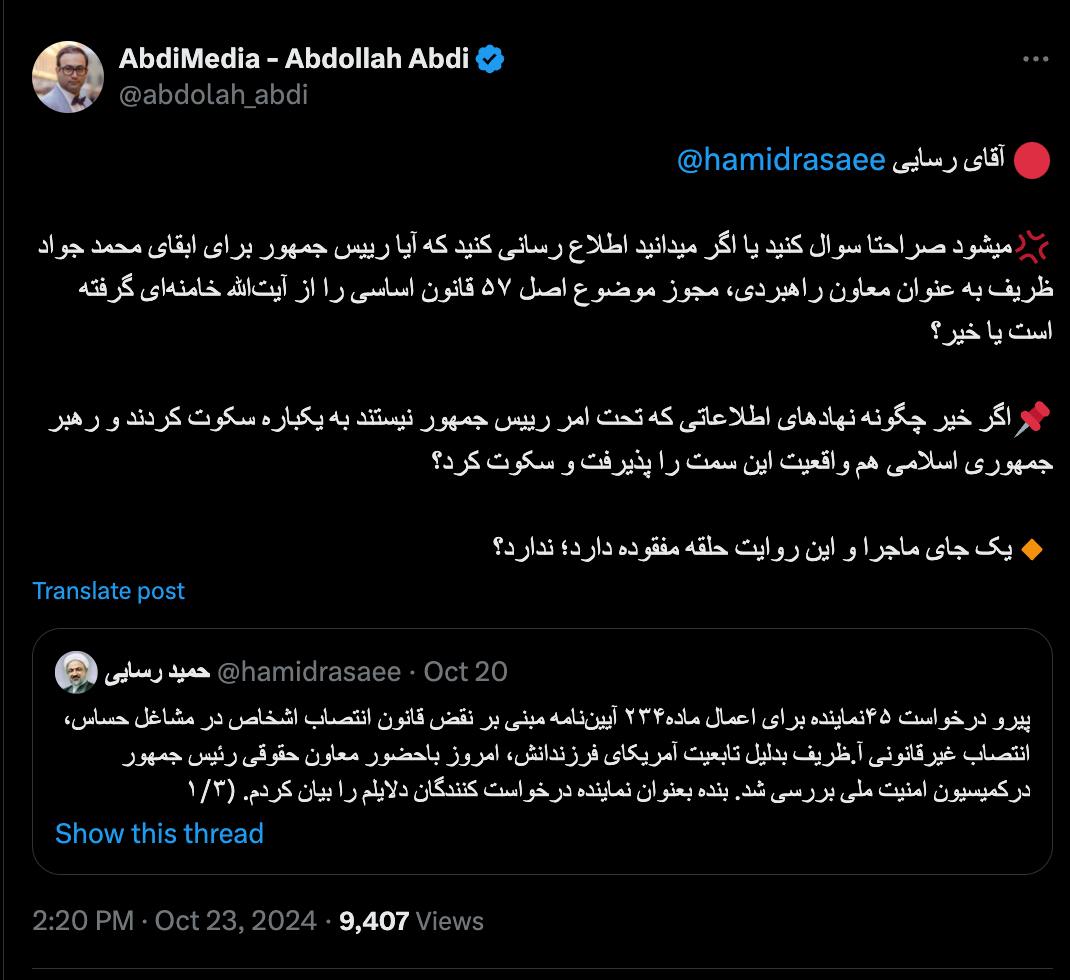Open the @abdolah_abdi handle
The width and height of the screenshot is (1070, 980).
(213, 94)
